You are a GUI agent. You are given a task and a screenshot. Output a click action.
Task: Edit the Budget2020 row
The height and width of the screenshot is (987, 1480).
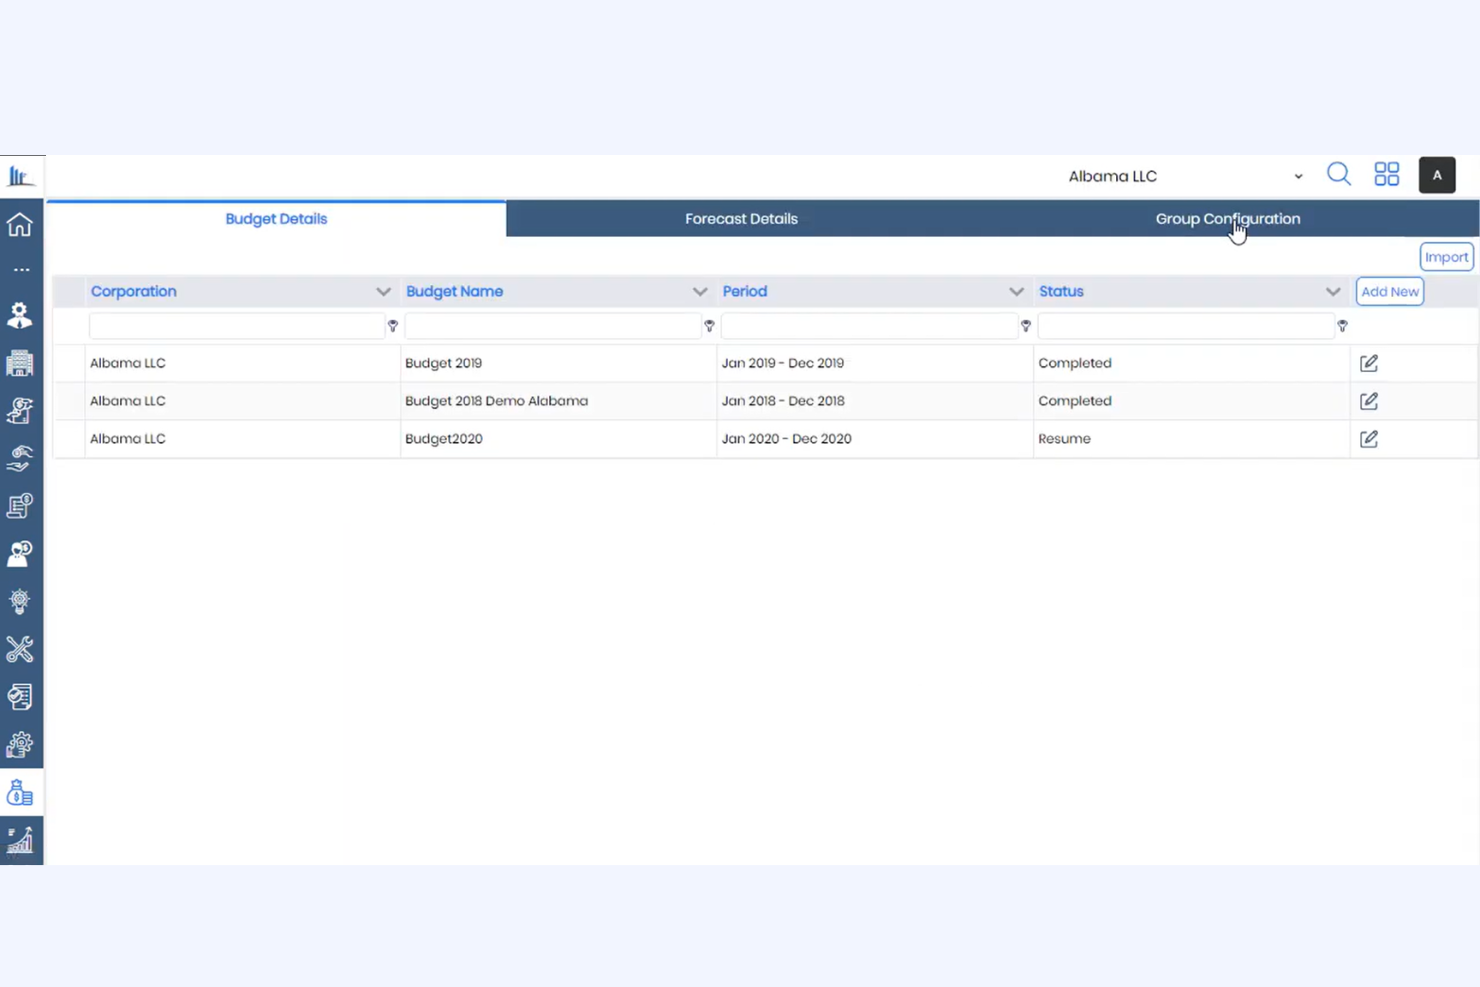[x=1368, y=438]
